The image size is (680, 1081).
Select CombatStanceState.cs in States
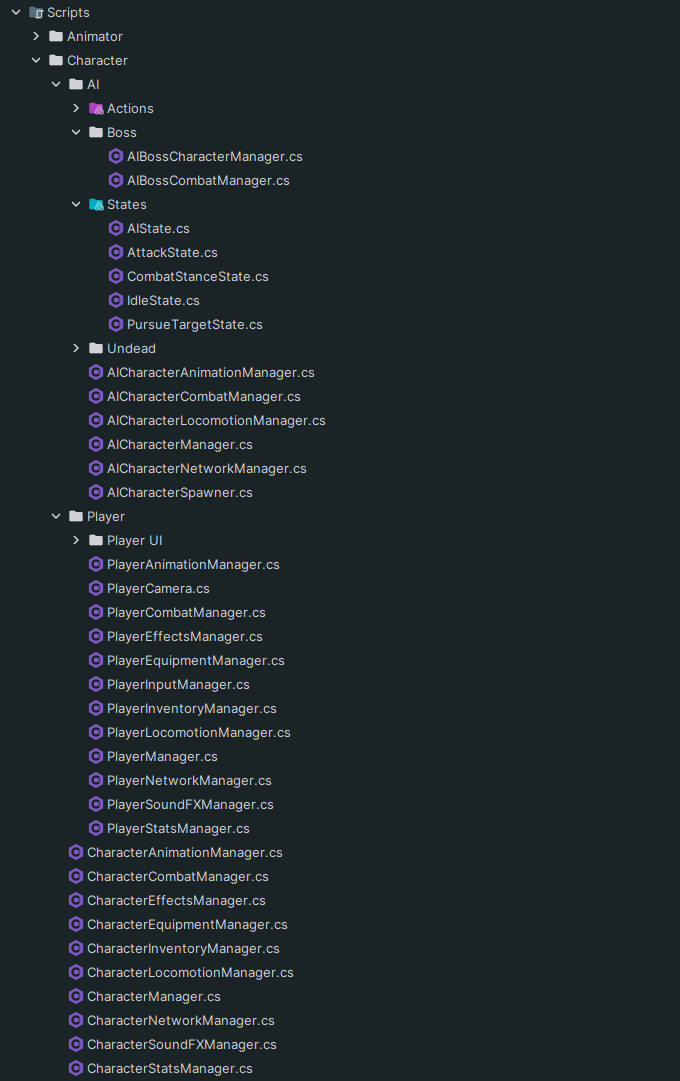(197, 276)
